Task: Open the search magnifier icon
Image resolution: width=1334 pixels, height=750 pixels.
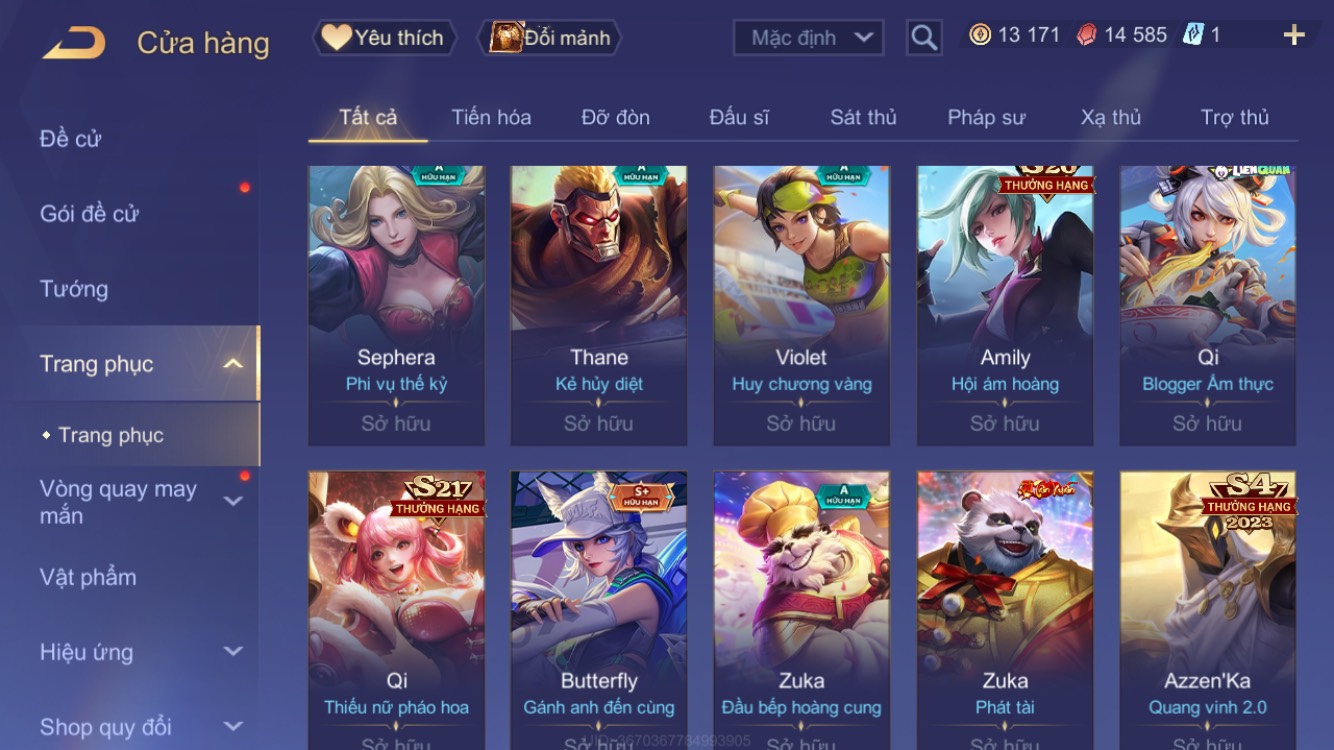Action: (x=924, y=38)
